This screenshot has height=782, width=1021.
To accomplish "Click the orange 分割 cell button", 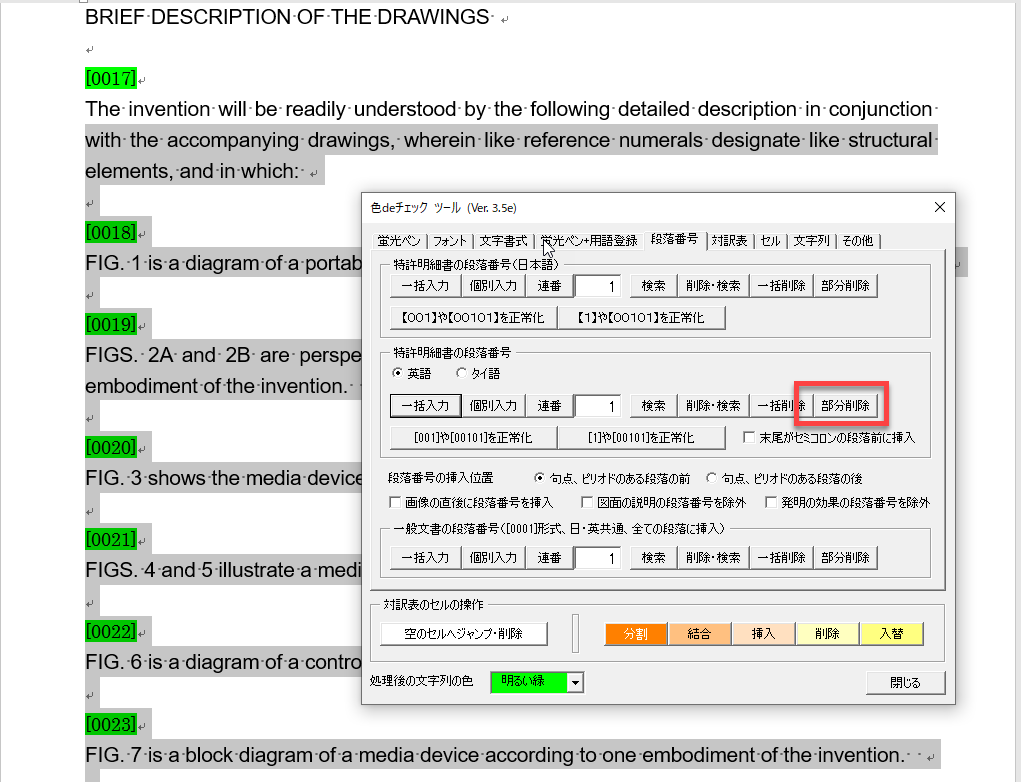I will click(x=635, y=634).
